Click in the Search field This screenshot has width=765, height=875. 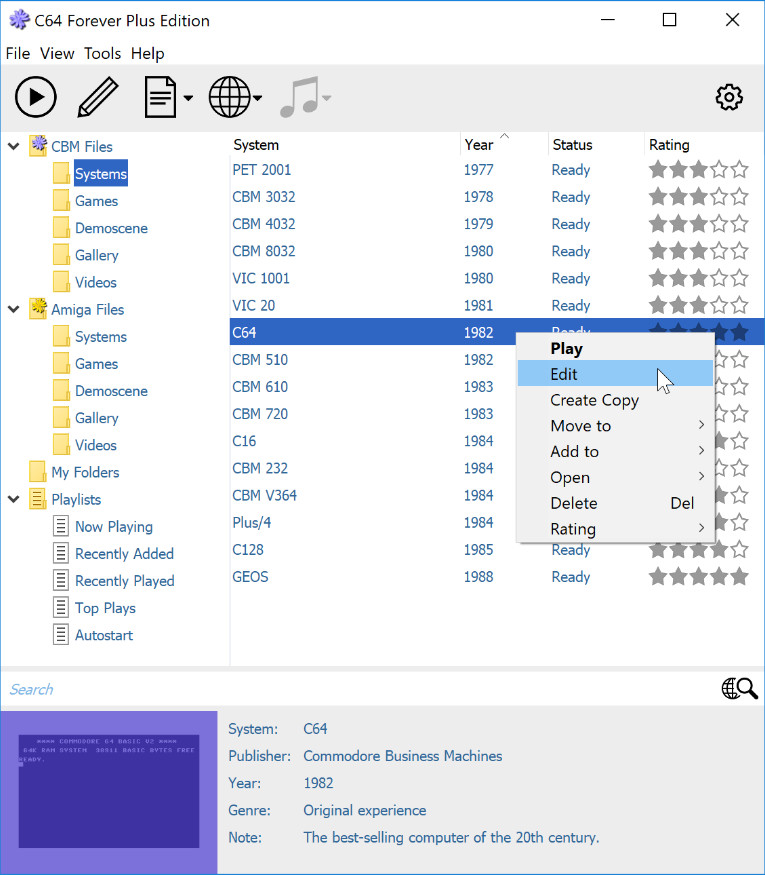357,689
